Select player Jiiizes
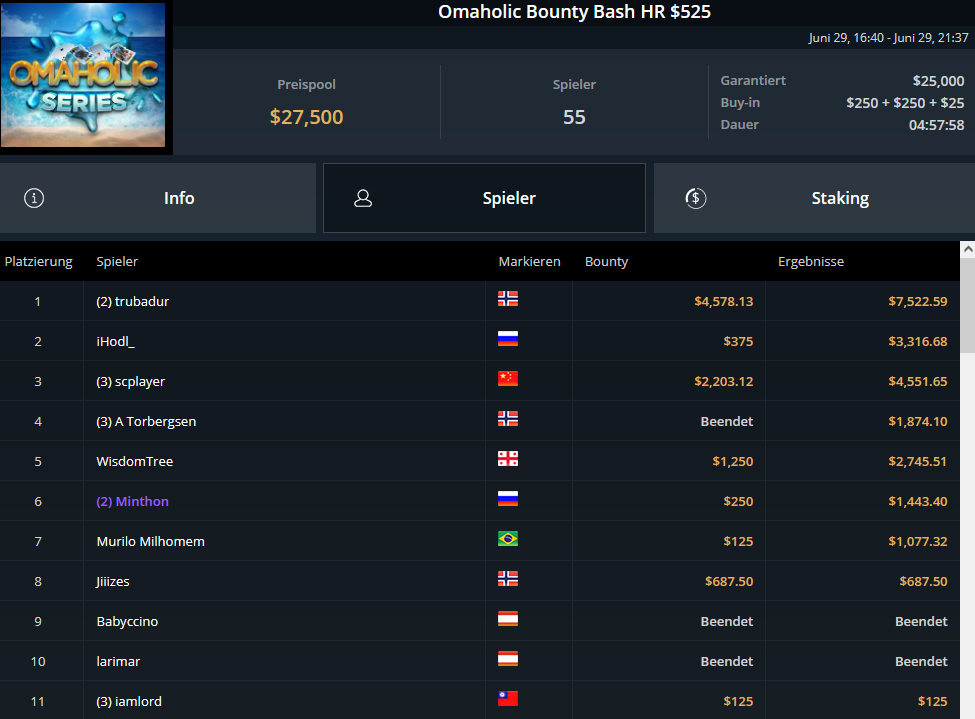 (x=113, y=581)
